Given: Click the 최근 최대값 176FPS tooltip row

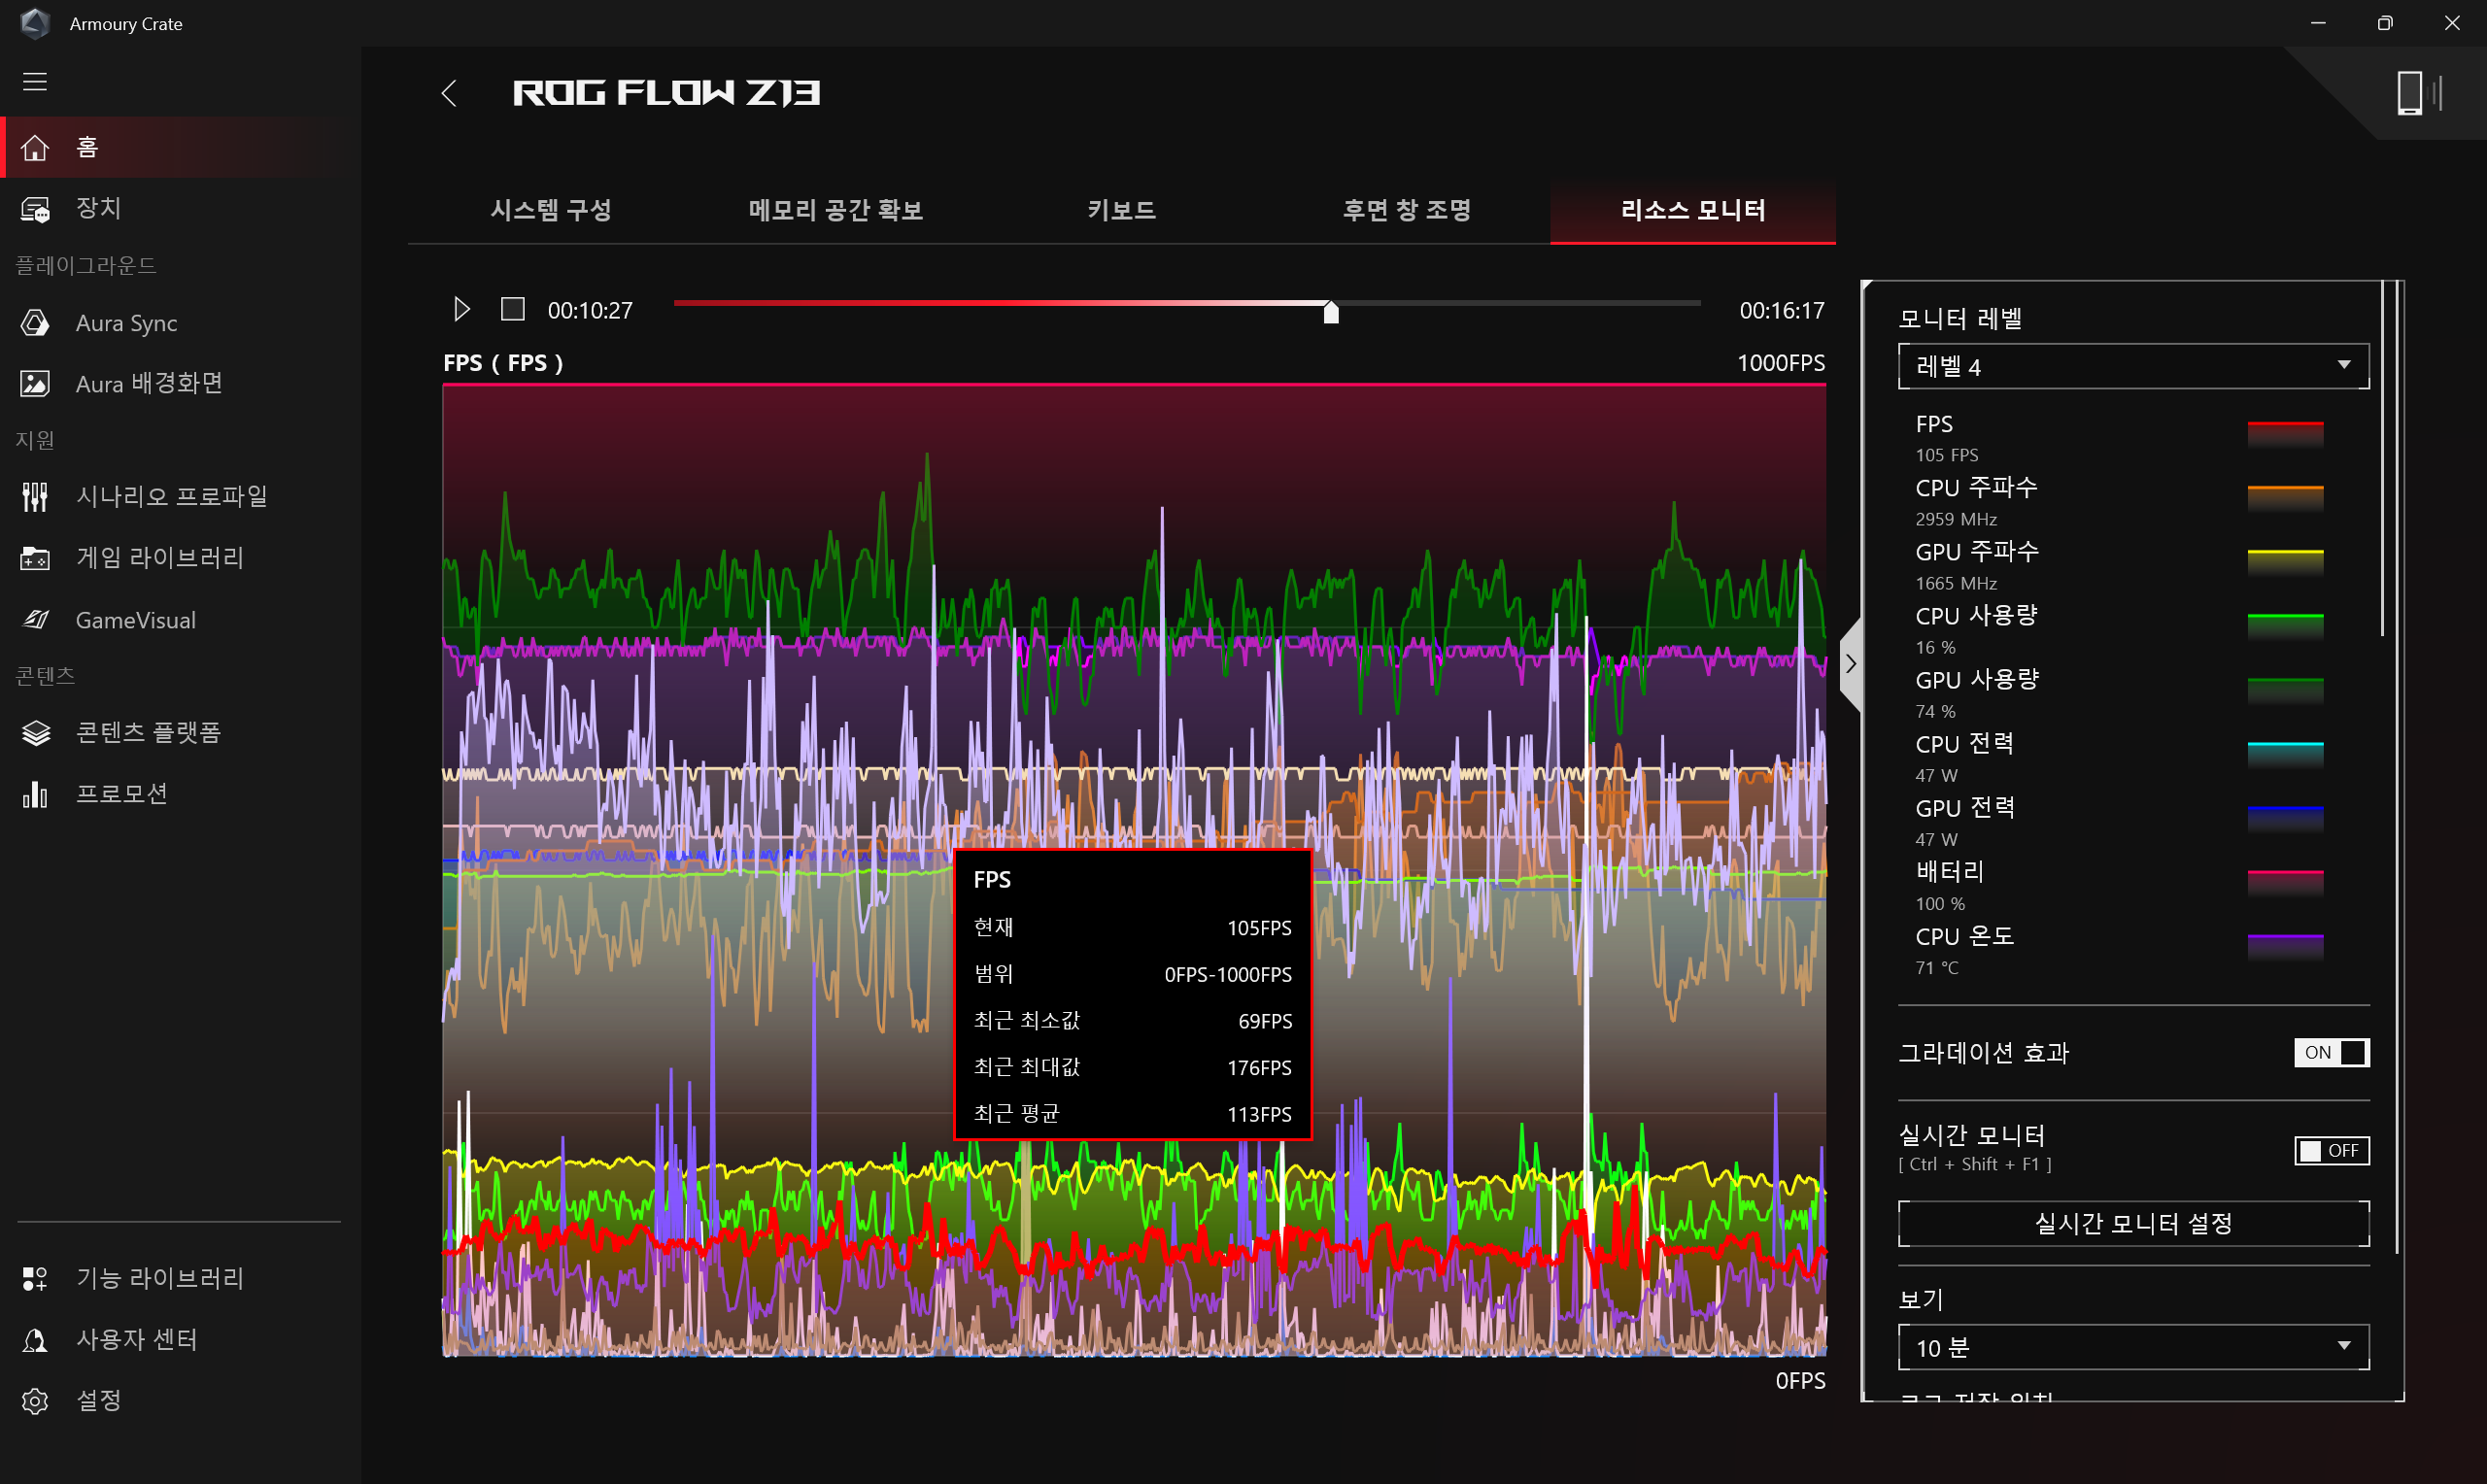Looking at the screenshot, I should pyautogui.click(x=1132, y=1067).
